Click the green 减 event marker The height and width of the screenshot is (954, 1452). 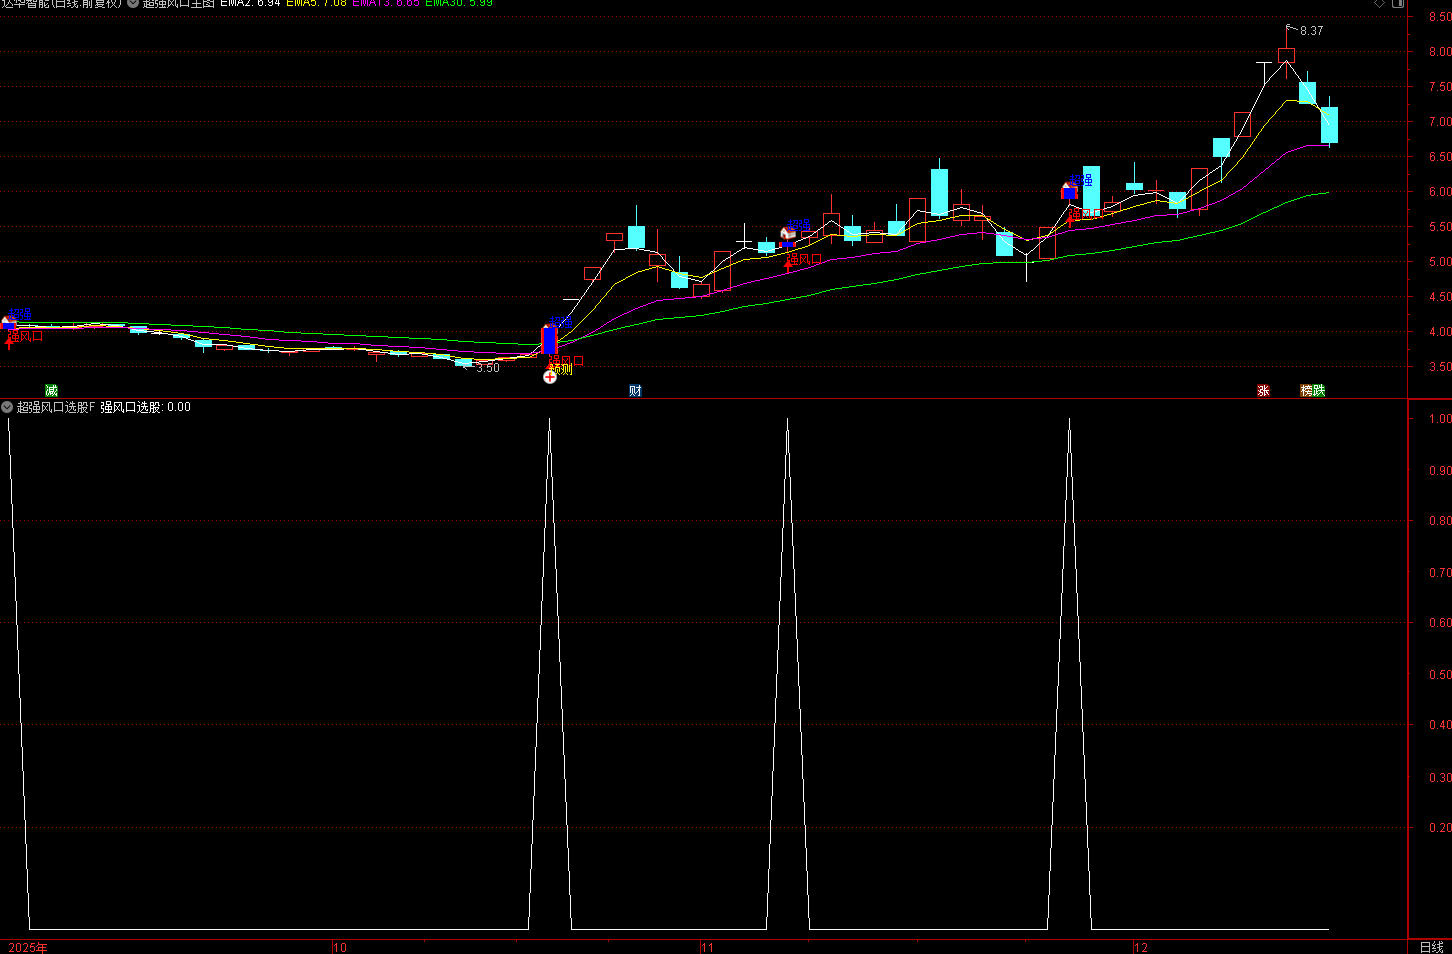pyautogui.click(x=52, y=390)
